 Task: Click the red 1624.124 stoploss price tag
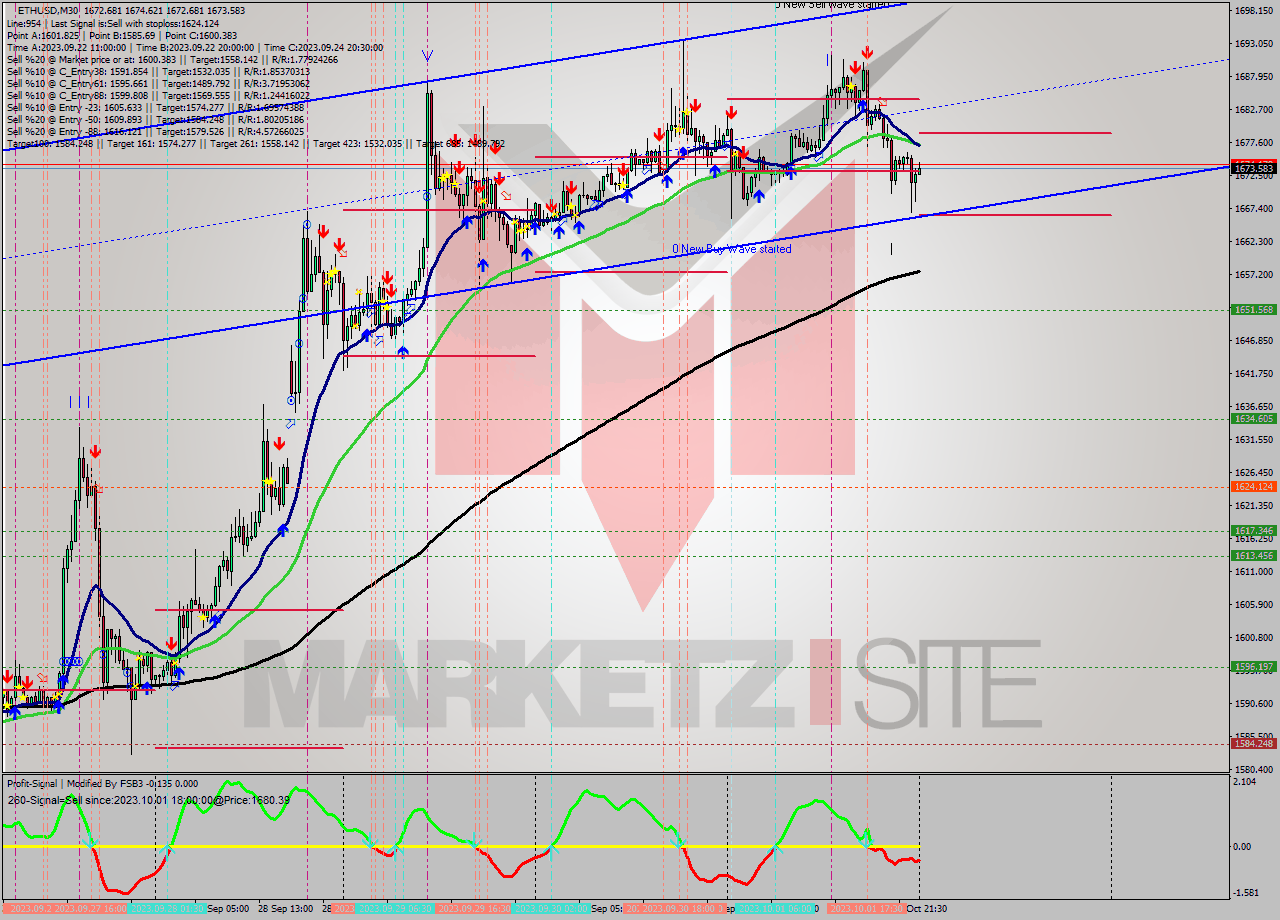click(x=1253, y=487)
